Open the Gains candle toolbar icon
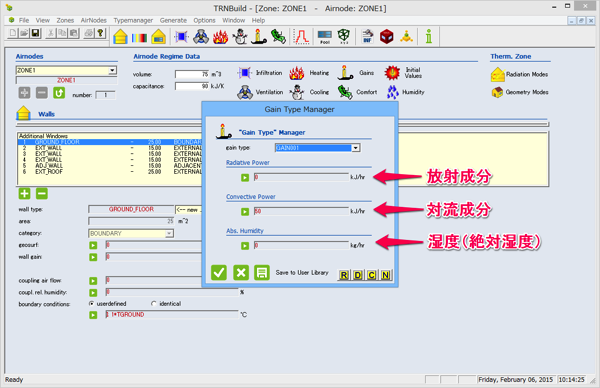Image resolution: width=600 pixels, height=388 pixels. pos(259,37)
